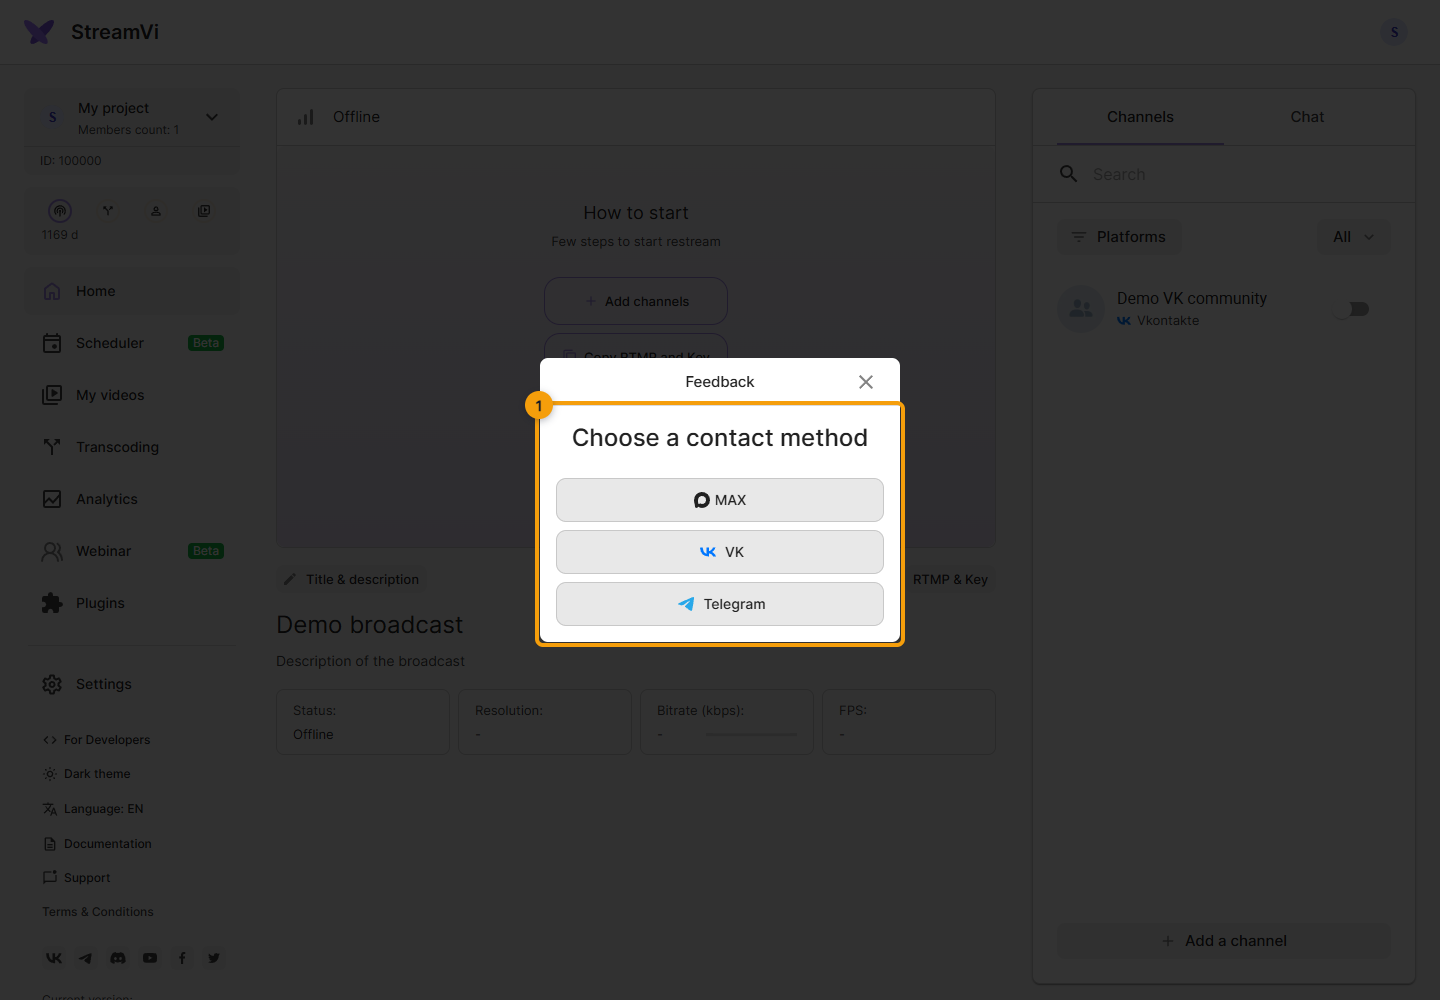Image resolution: width=1440 pixels, height=1000 pixels.
Task: Close the Feedback dialog
Action: [866, 382]
